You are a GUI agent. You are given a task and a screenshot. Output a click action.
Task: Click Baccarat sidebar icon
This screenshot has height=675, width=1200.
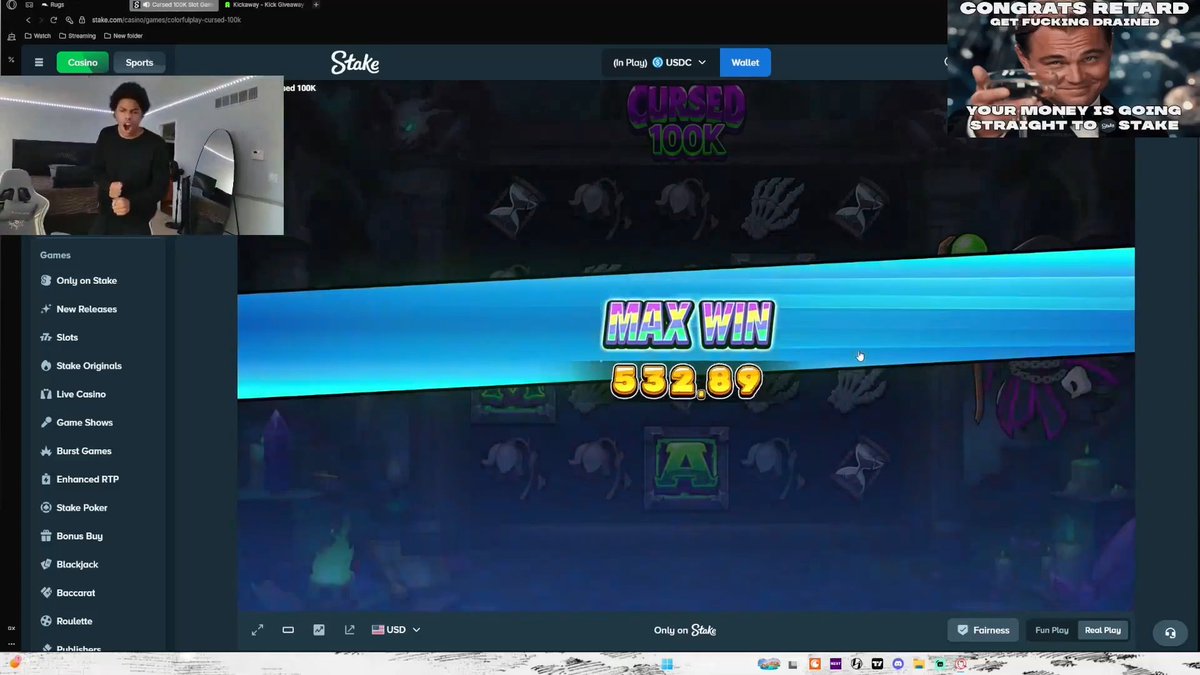(x=46, y=593)
